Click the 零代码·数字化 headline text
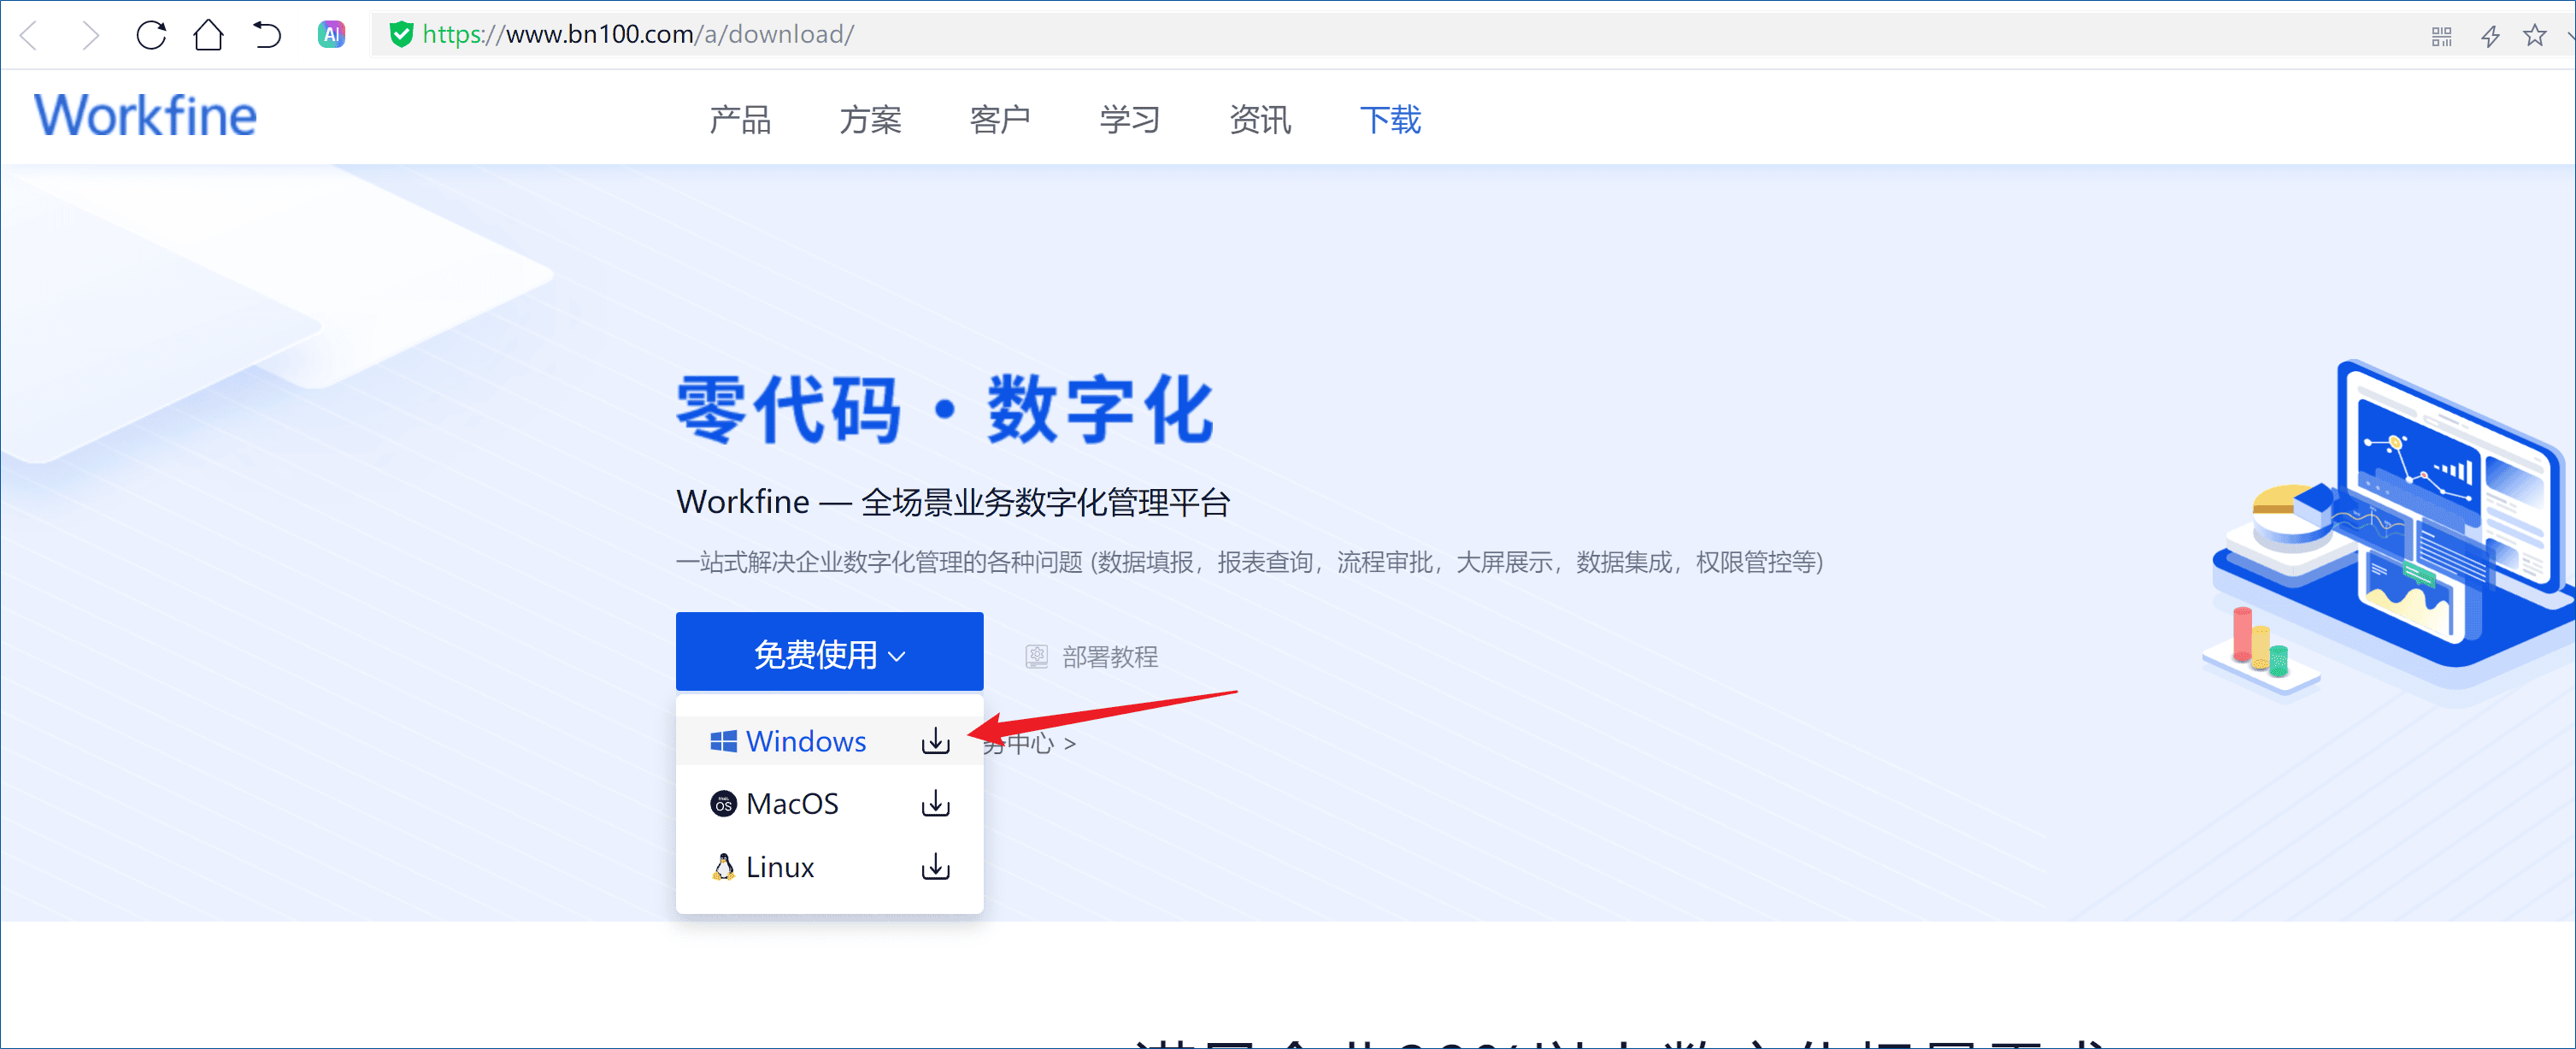The height and width of the screenshot is (1049, 2576). point(945,409)
